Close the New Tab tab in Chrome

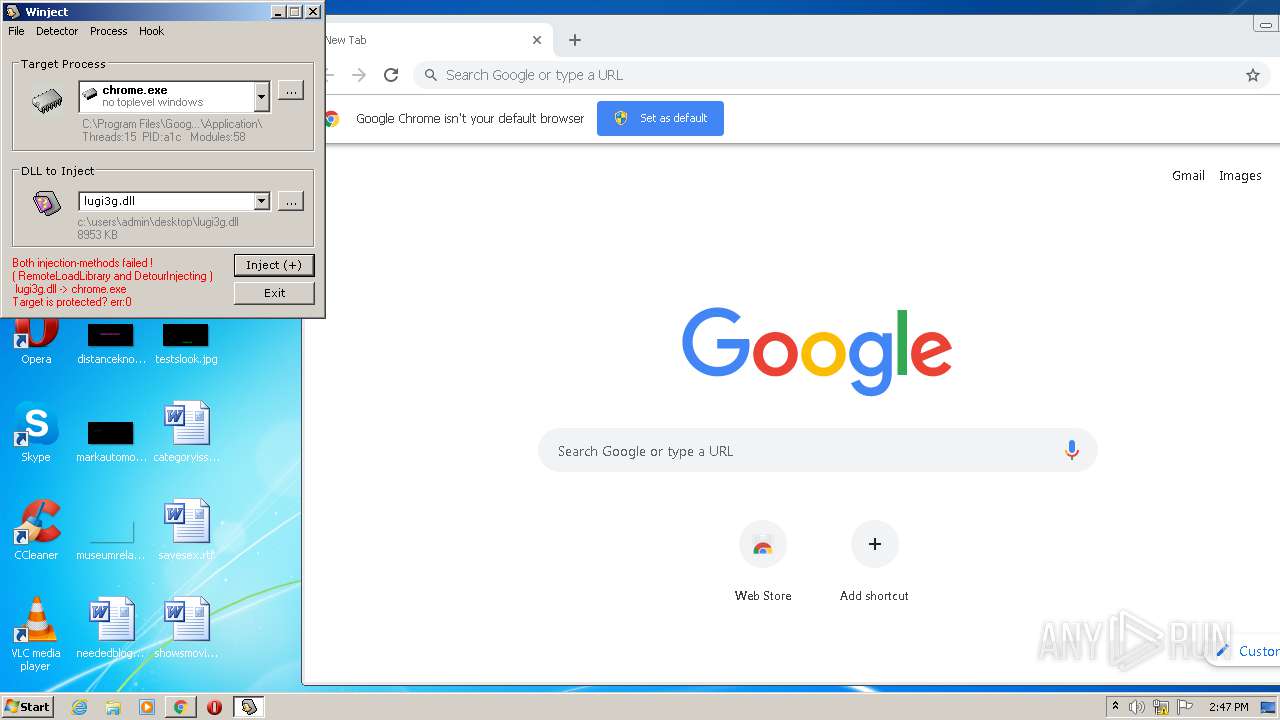[x=537, y=40]
